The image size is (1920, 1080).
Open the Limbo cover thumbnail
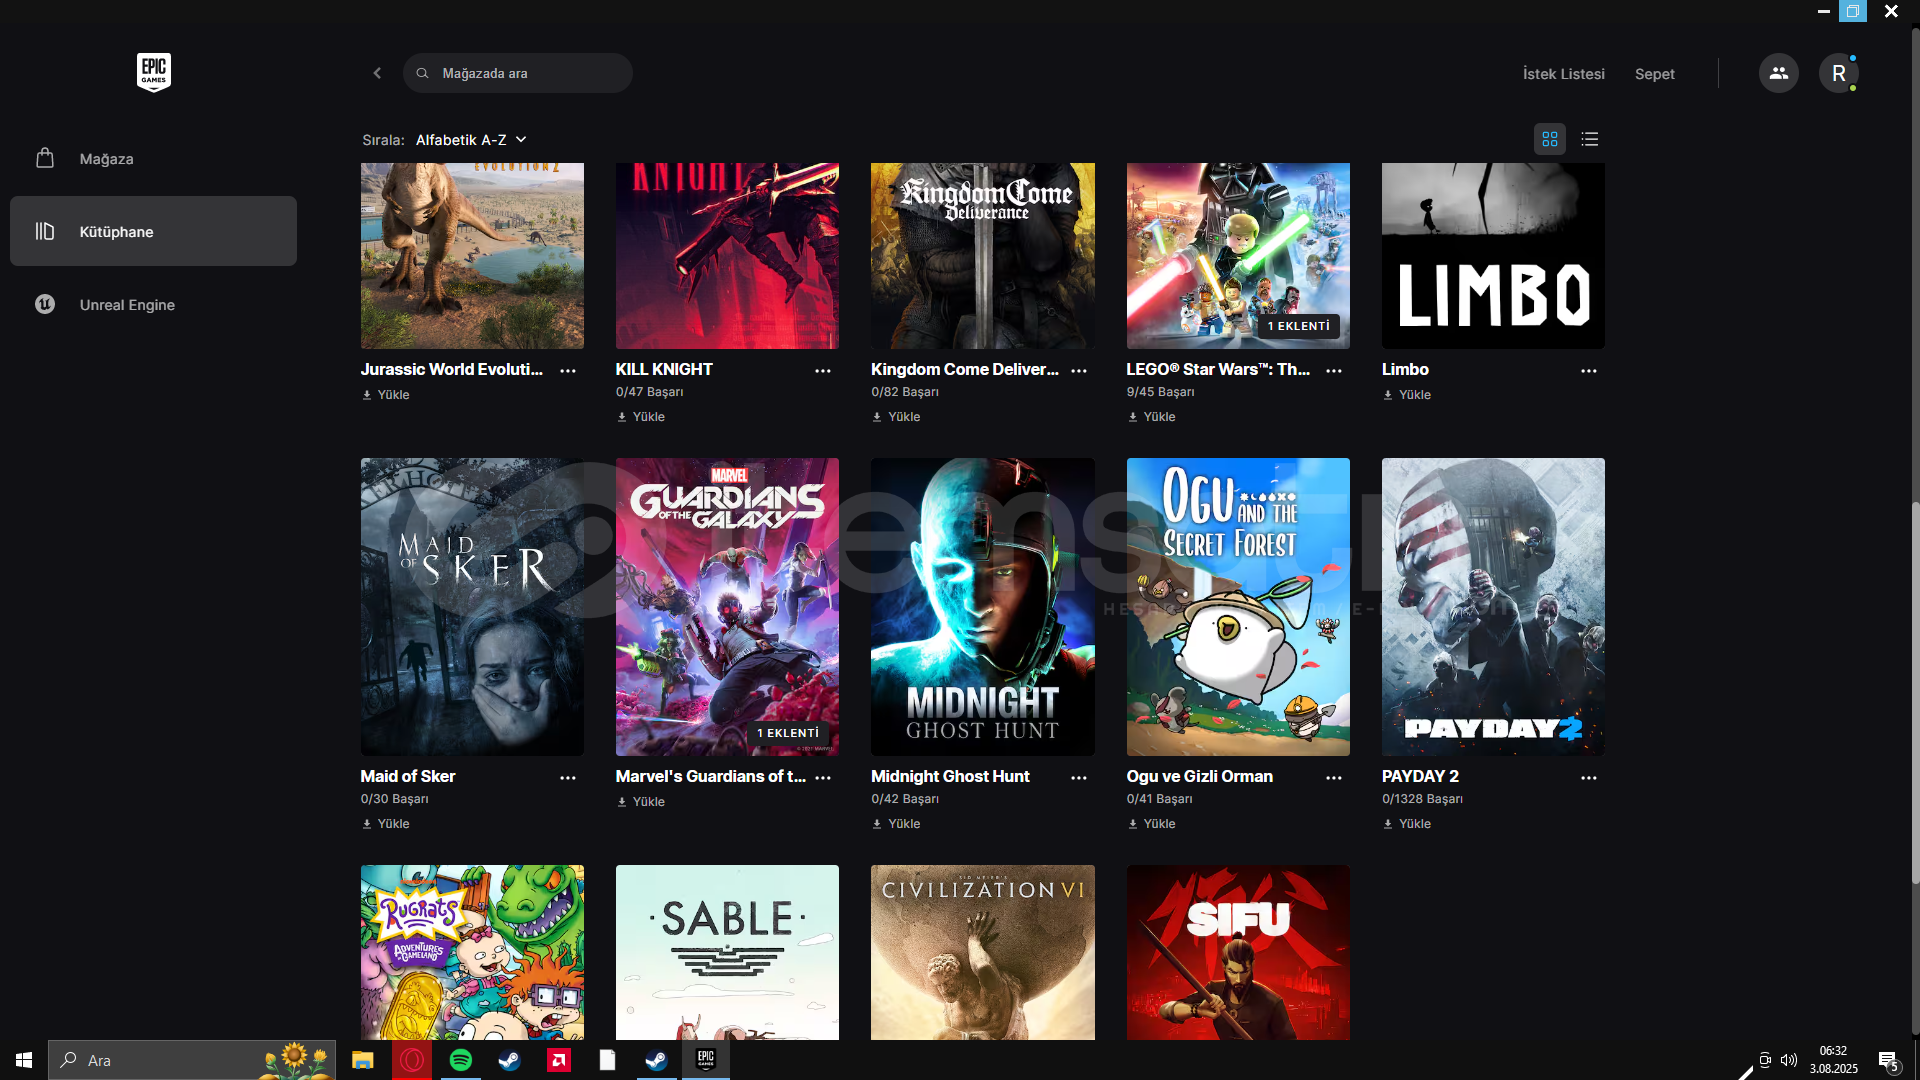tap(1493, 256)
